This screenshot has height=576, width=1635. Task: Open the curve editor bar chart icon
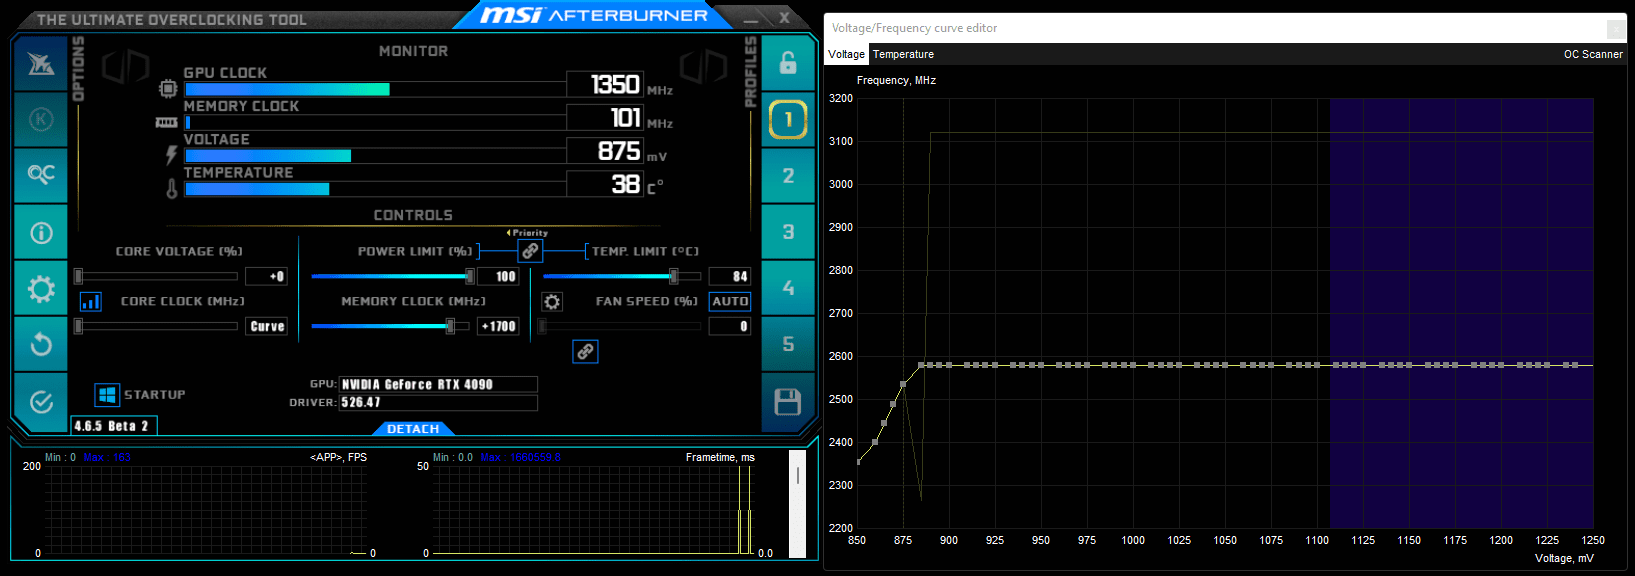click(90, 301)
